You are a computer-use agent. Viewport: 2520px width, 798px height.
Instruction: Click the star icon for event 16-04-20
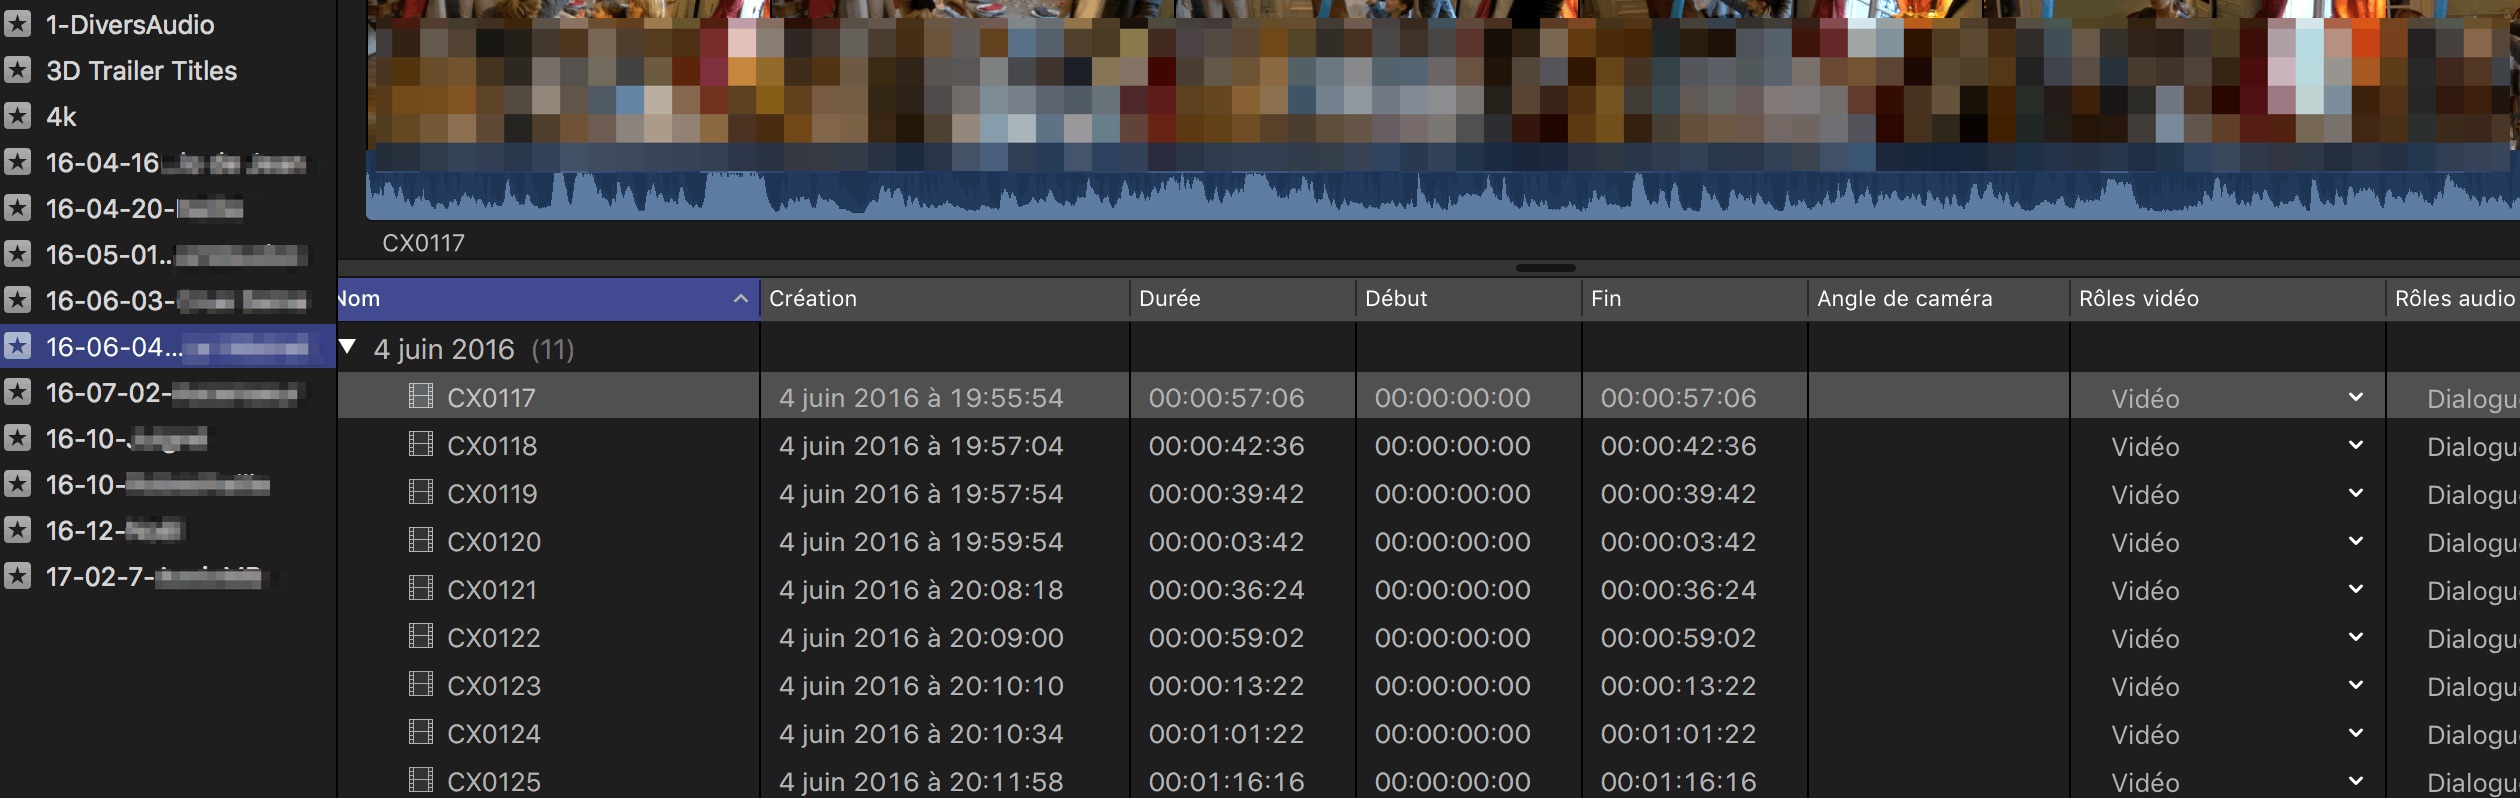coord(17,208)
